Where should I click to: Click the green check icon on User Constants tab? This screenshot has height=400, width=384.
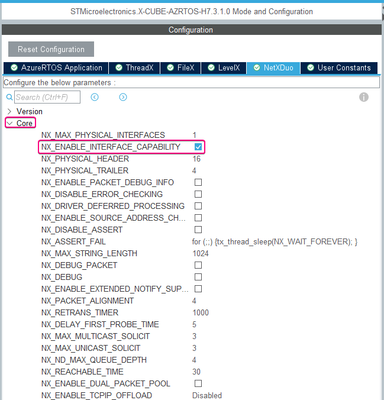coord(310,68)
